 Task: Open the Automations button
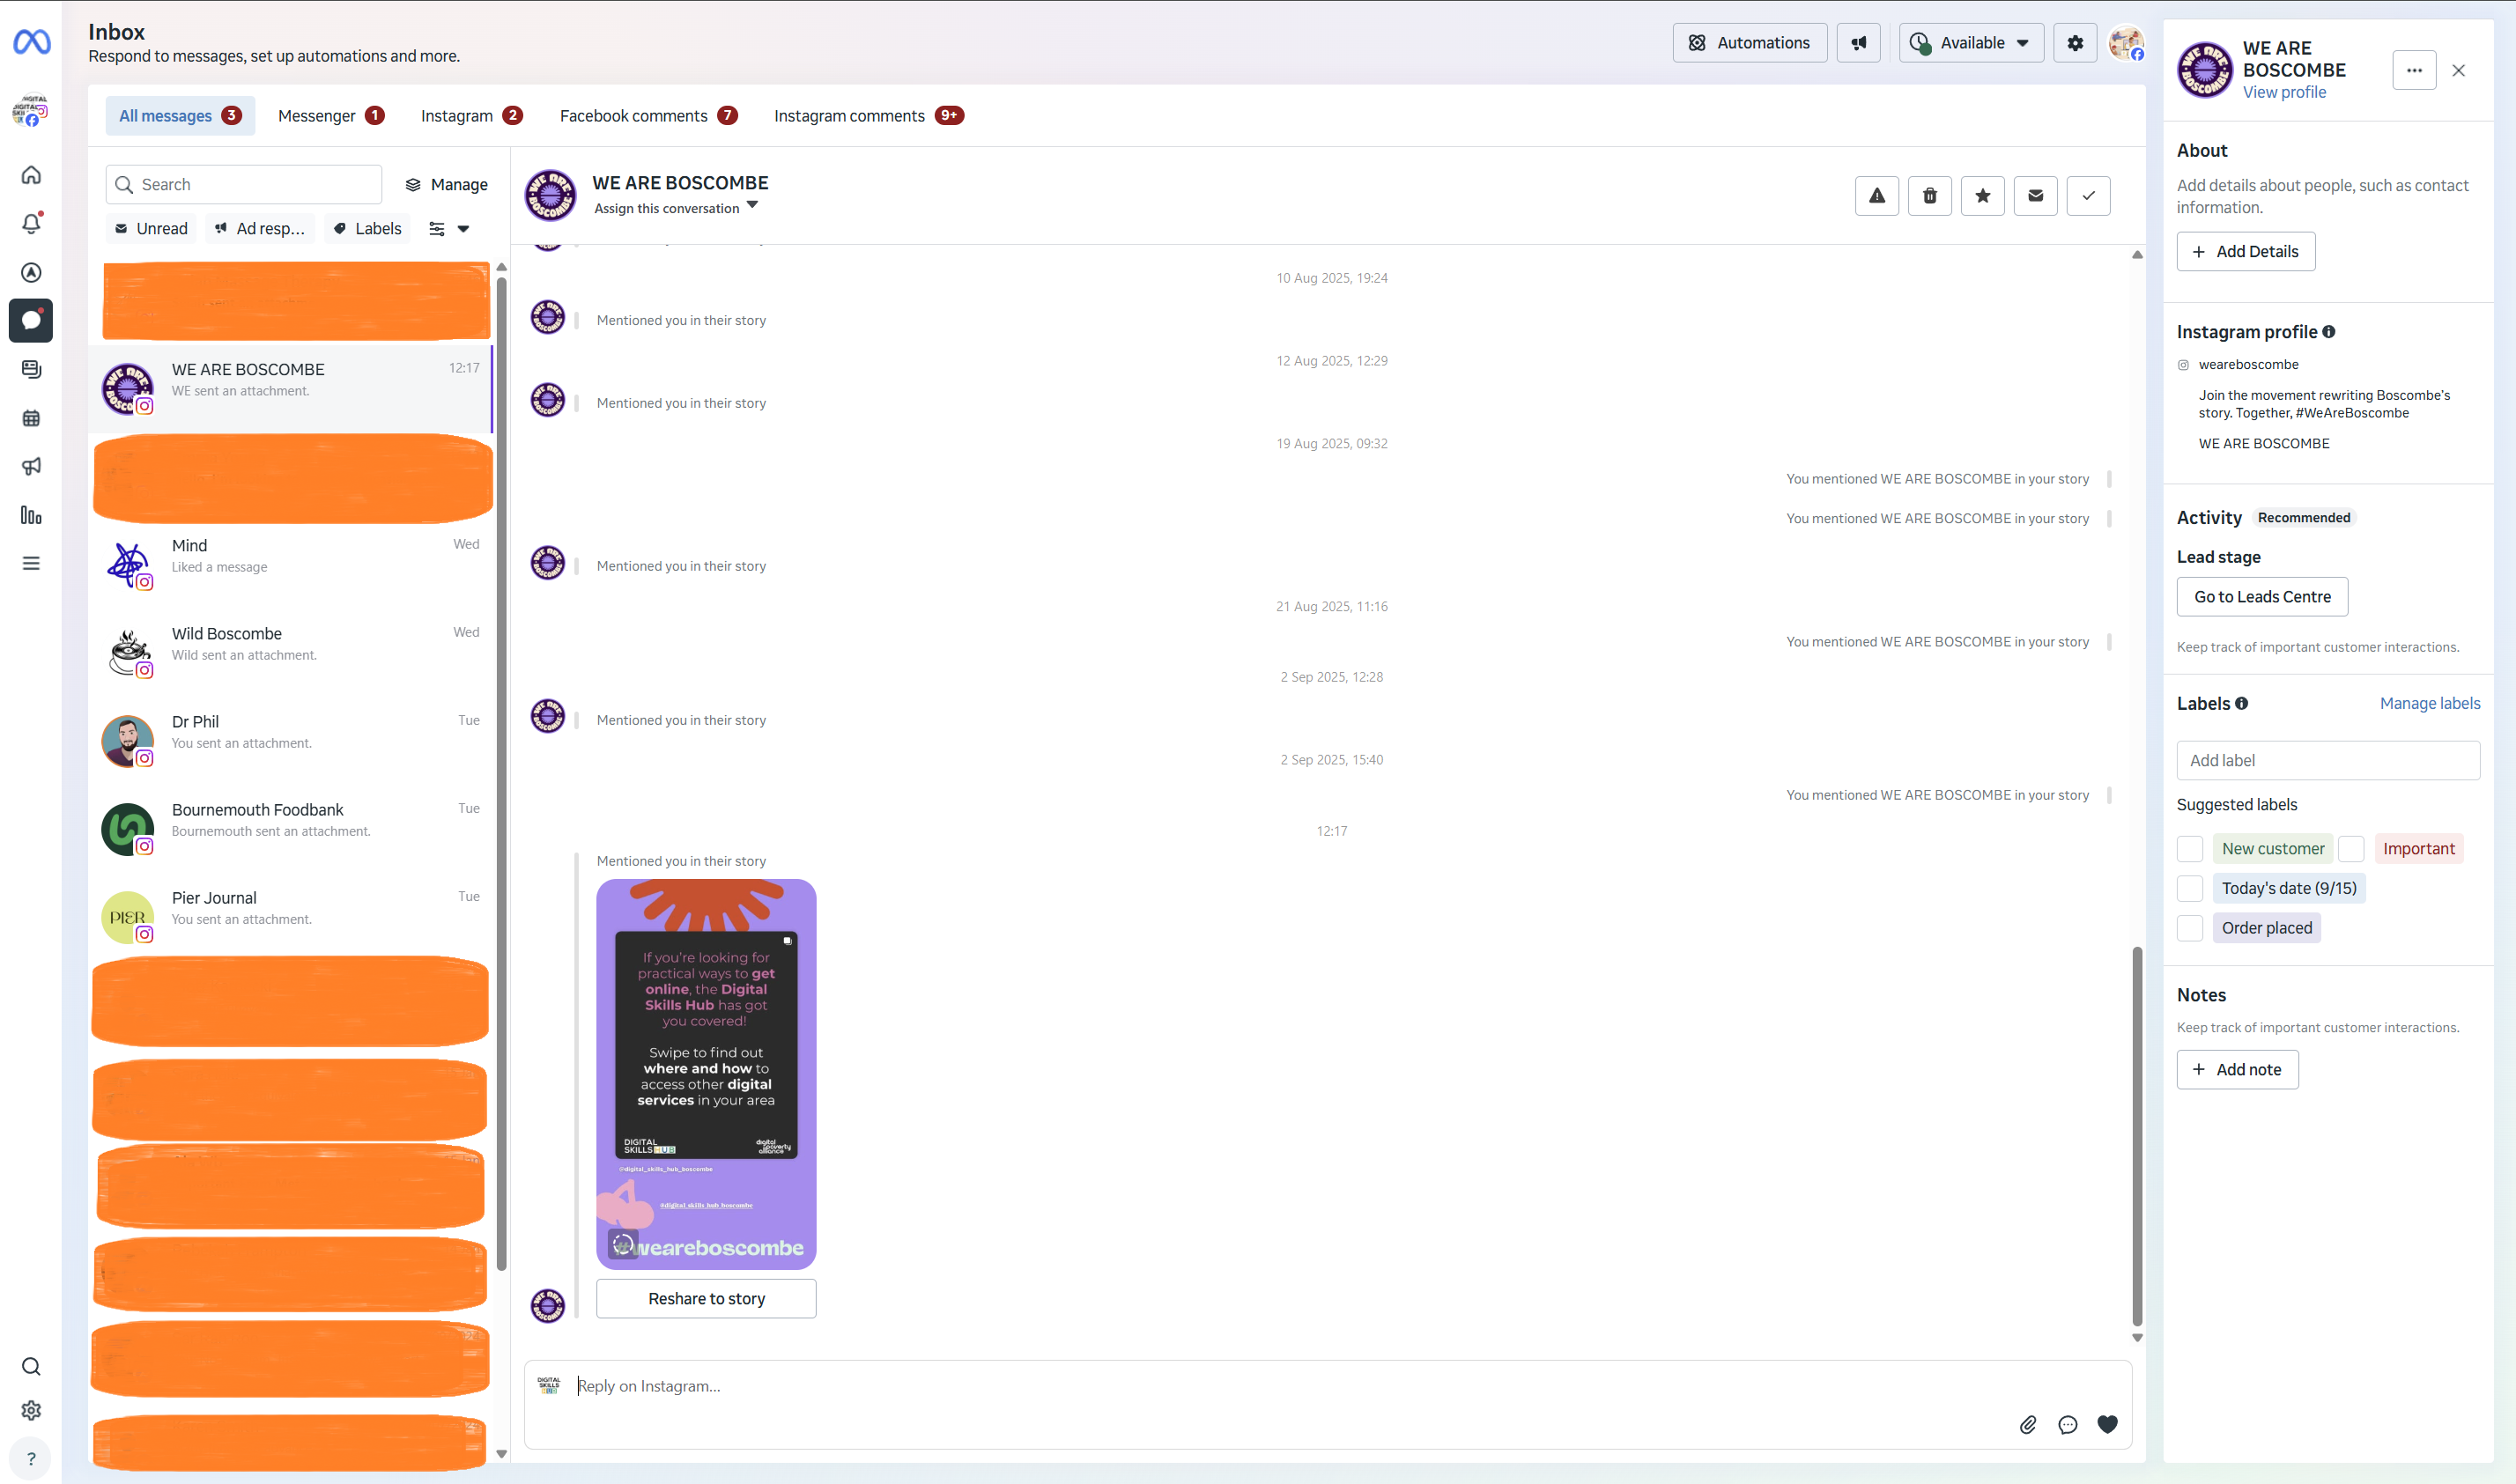tap(1750, 43)
